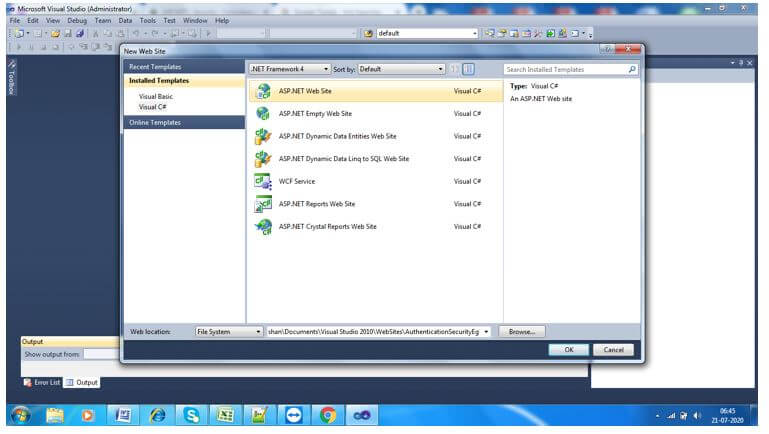769x434 pixels.
Task: Open Internet Explorer from the taskbar
Action: [157, 415]
